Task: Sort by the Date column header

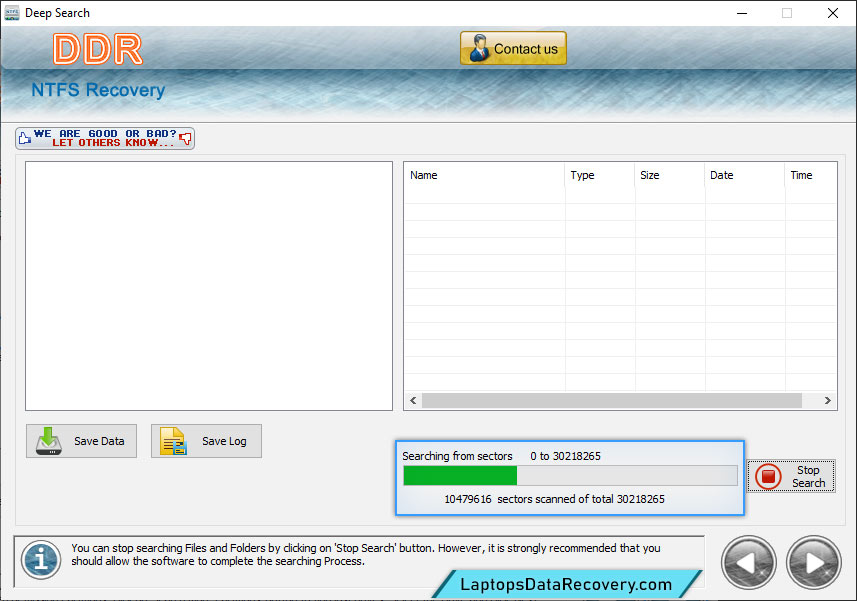Action: (744, 175)
